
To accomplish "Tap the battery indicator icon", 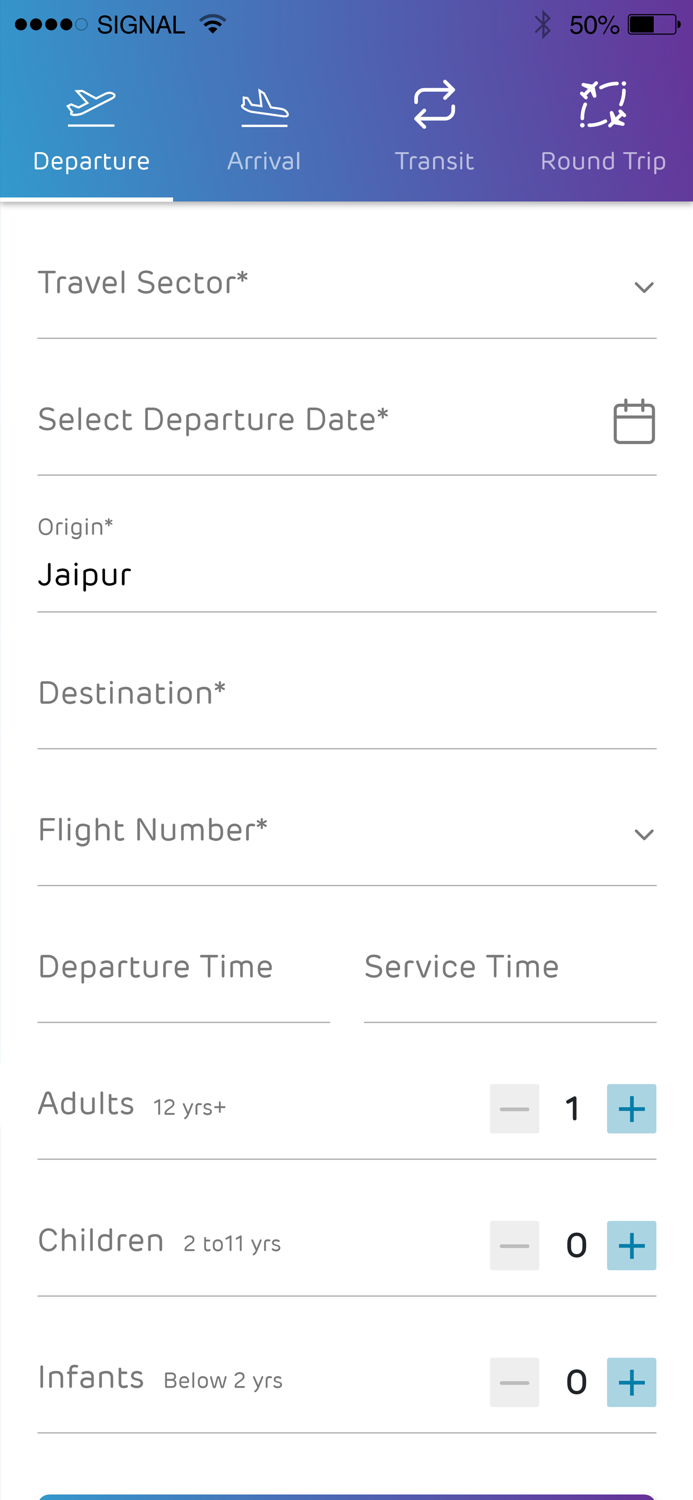I will click(654, 25).
